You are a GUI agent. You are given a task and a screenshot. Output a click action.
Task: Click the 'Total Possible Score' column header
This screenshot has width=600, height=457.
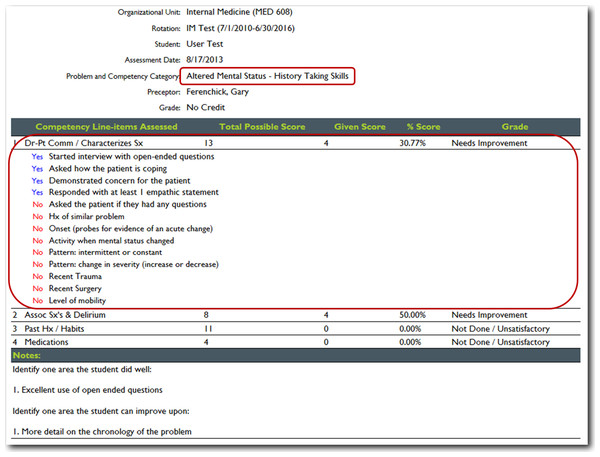point(262,127)
